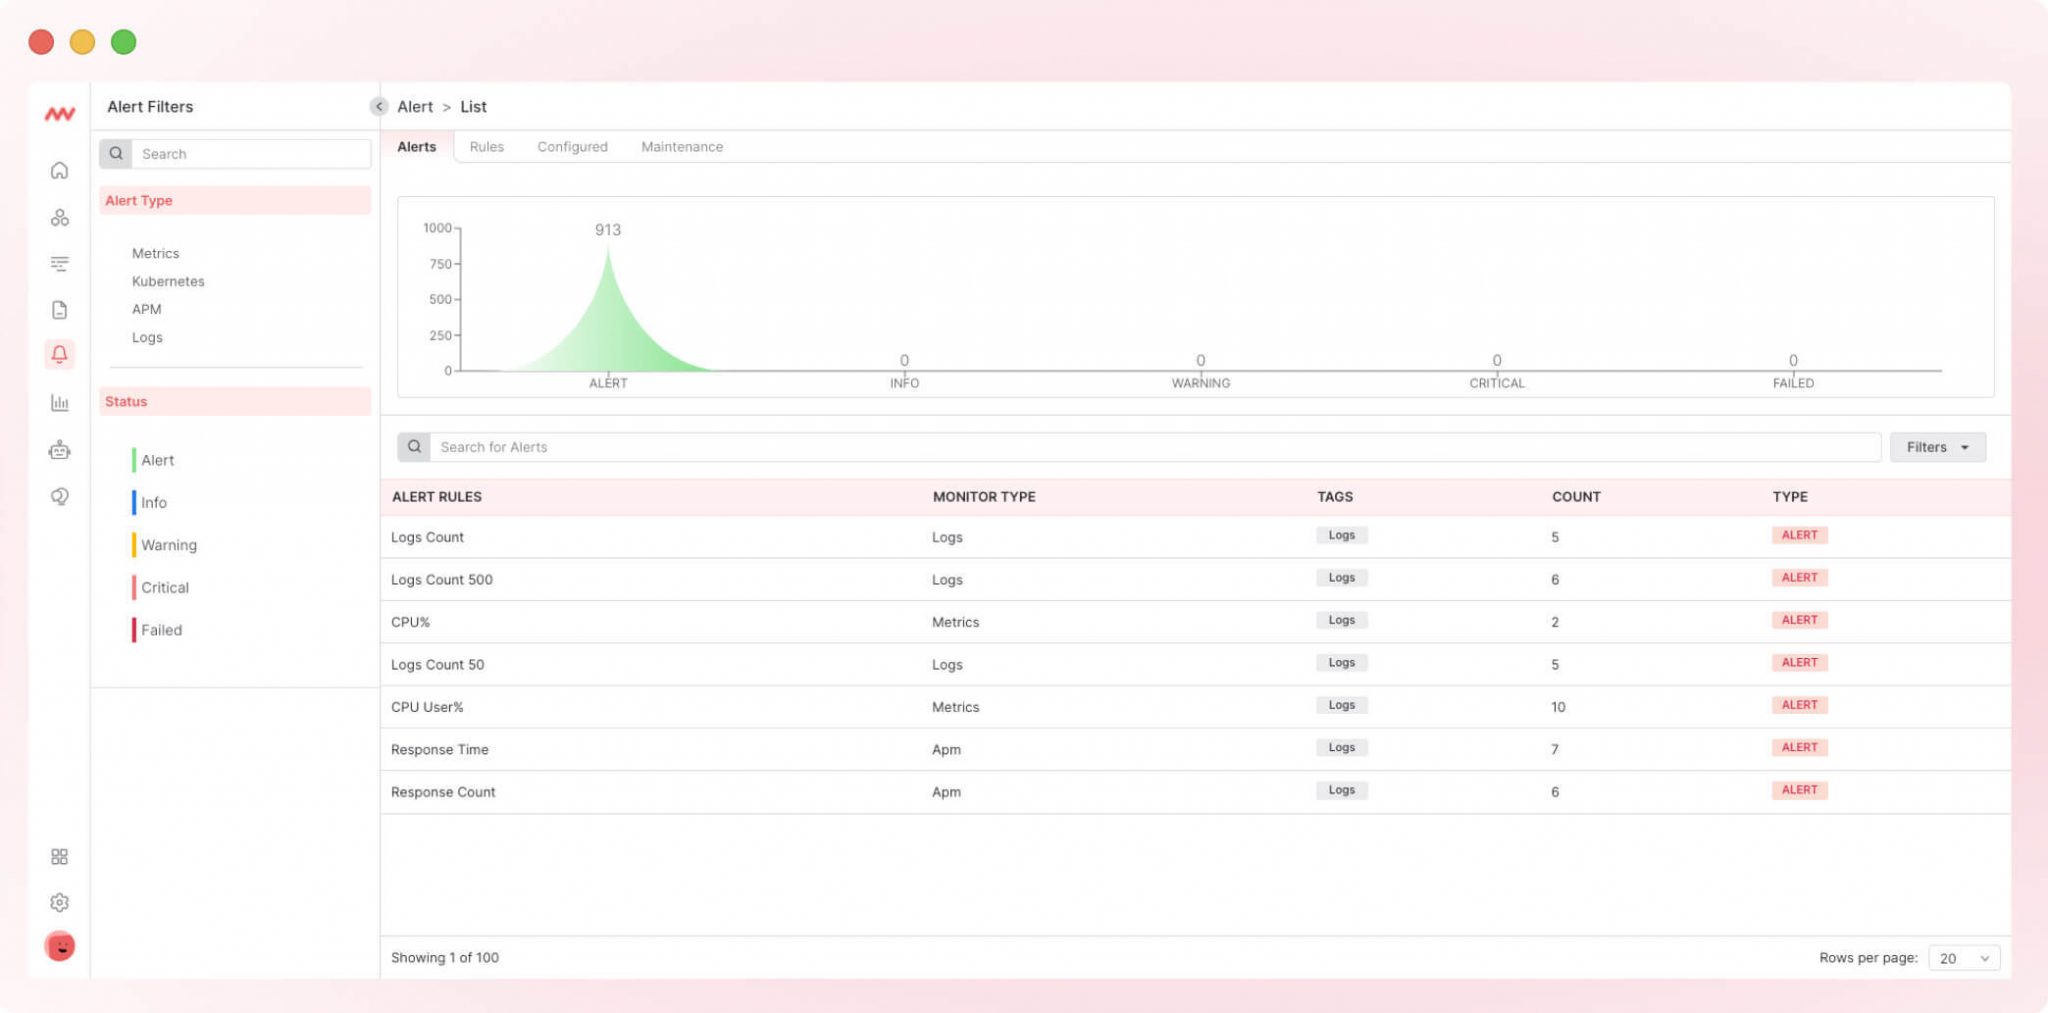The height and width of the screenshot is (1013, 2048).
Task: Select the Alerts bell icon
Action: pos(60,354)
